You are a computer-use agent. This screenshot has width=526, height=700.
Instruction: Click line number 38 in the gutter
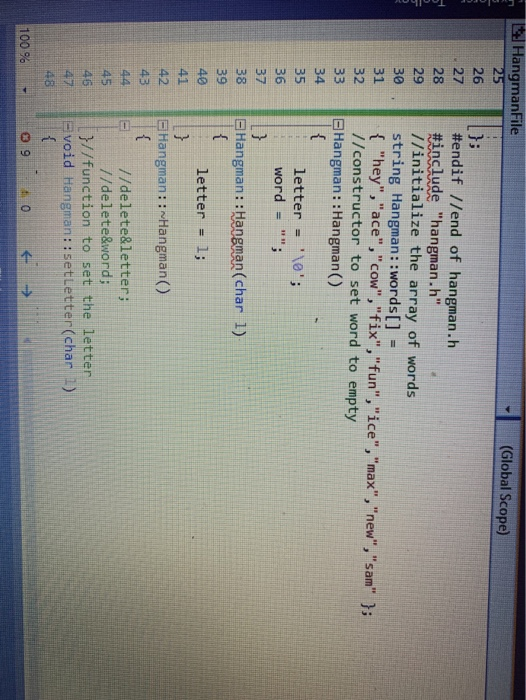[x=242, y=77]
